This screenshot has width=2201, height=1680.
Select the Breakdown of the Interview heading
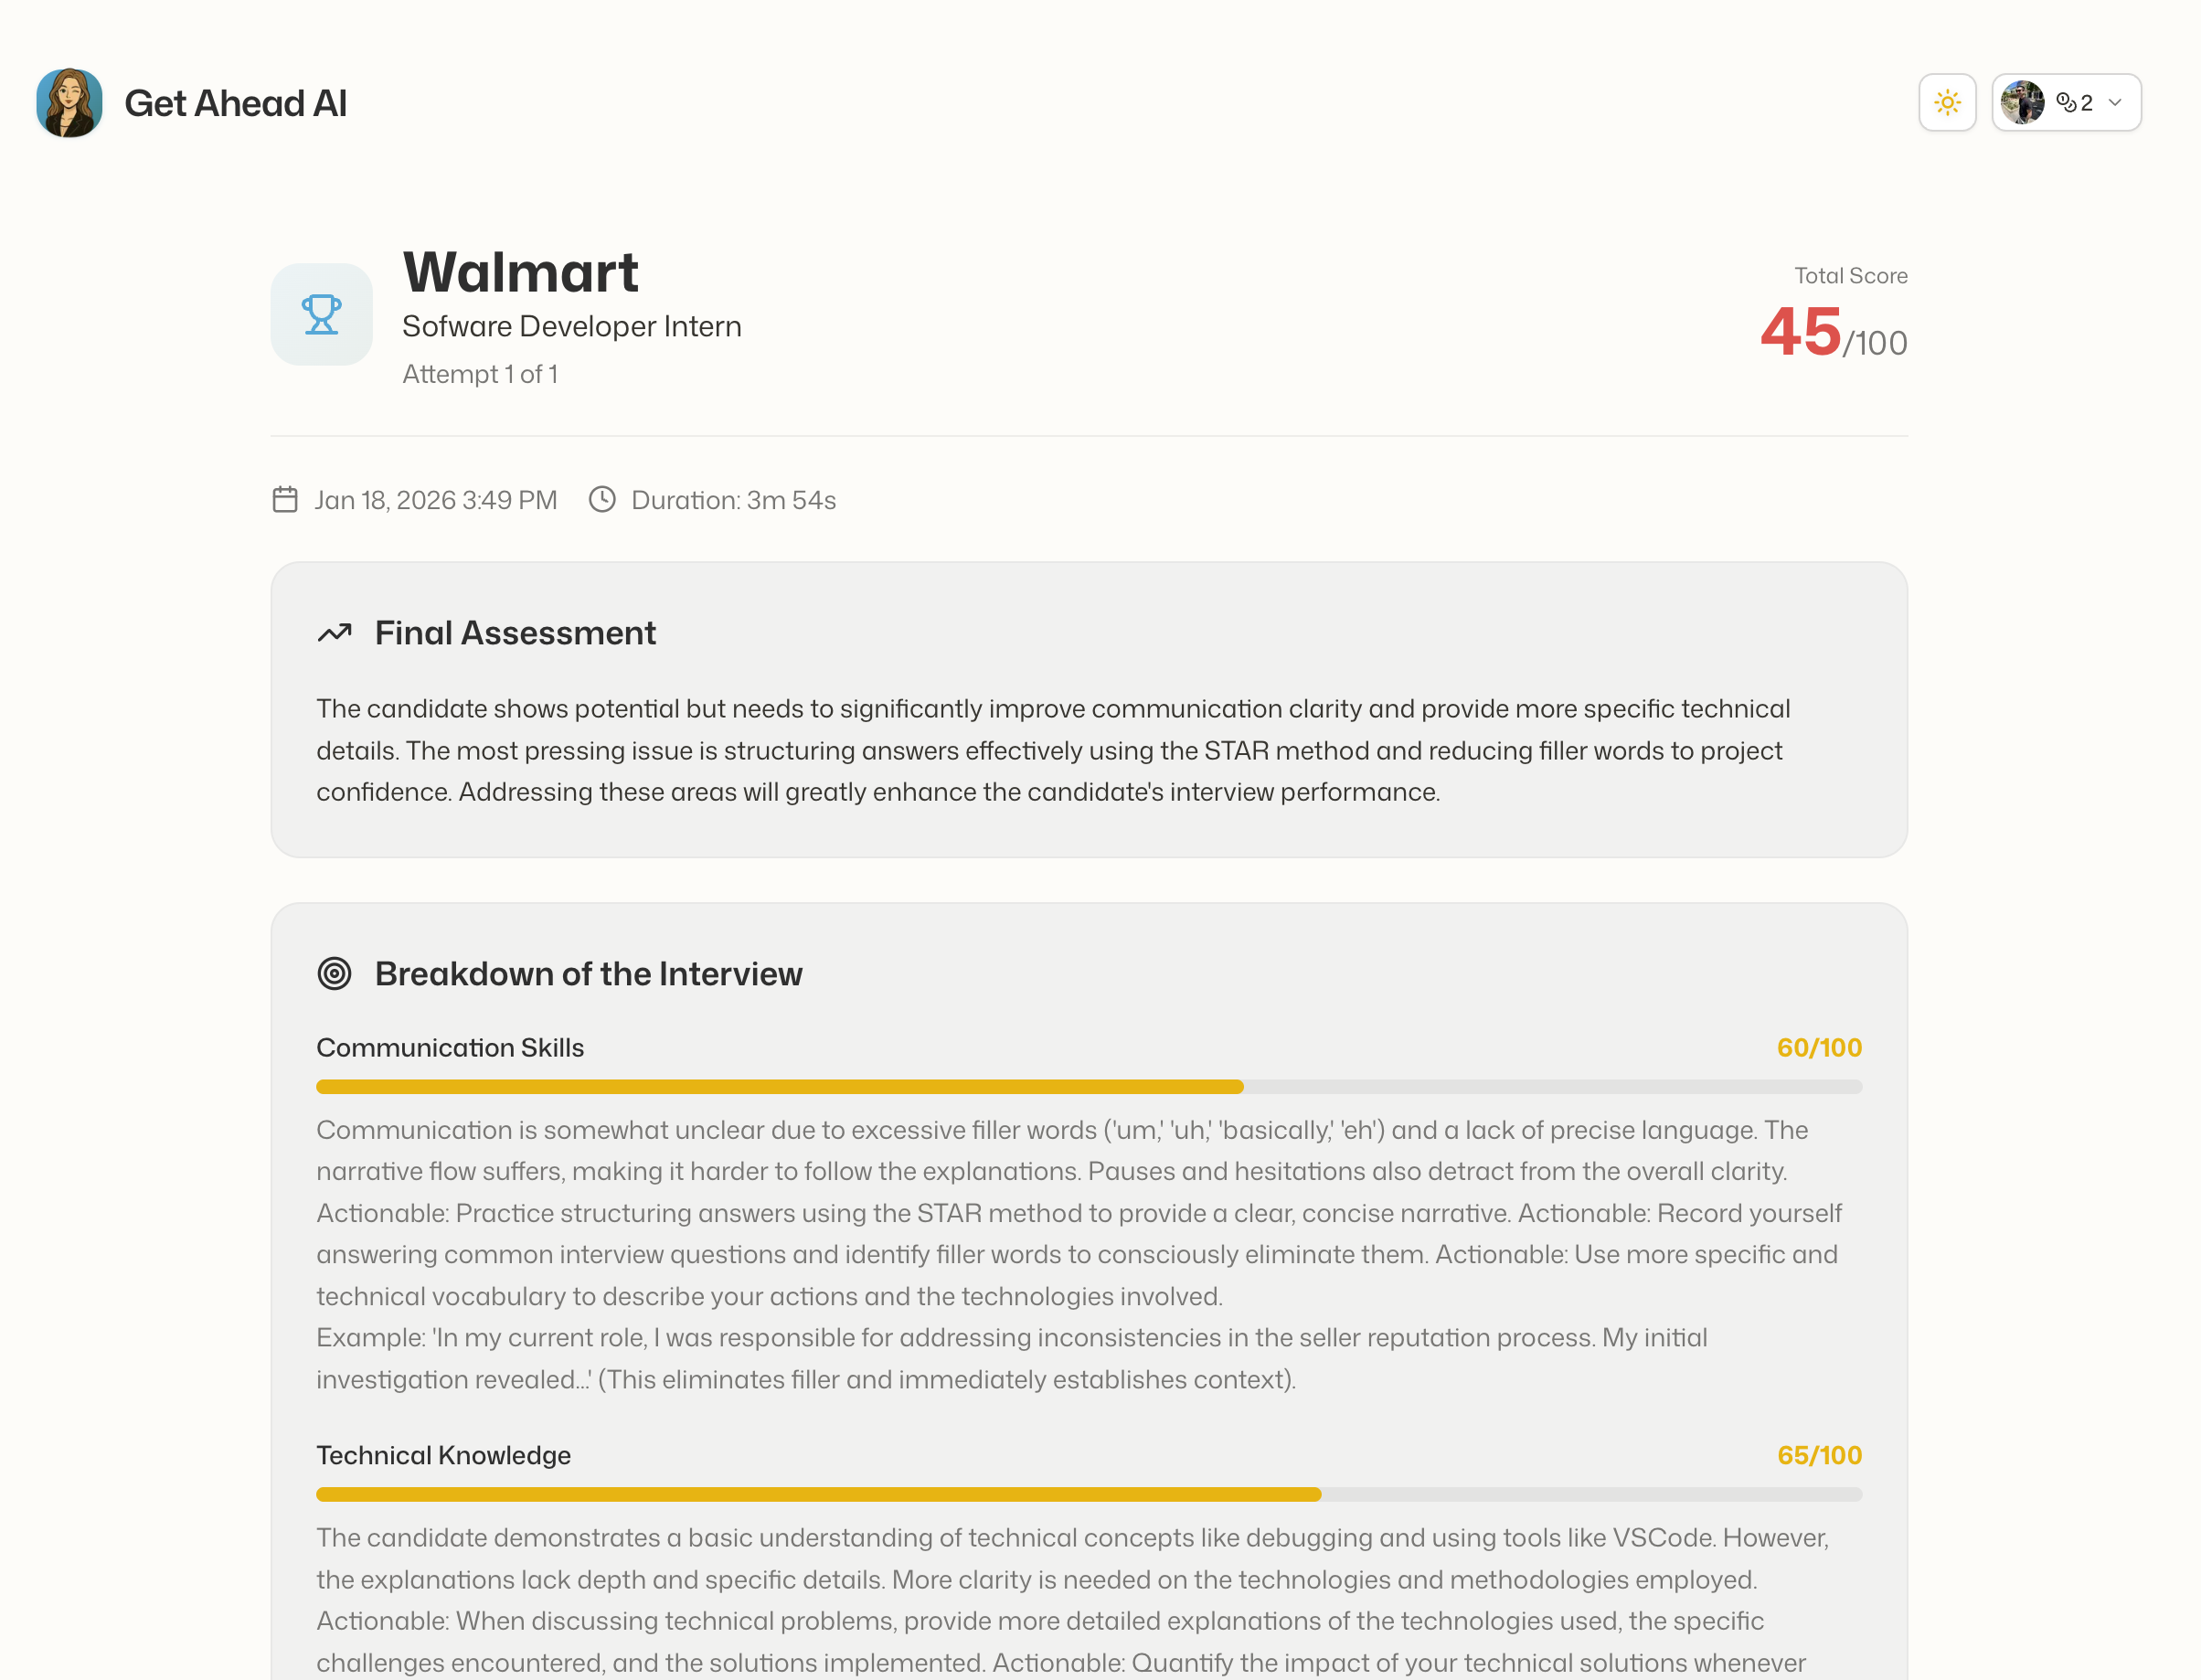point(589,972)
